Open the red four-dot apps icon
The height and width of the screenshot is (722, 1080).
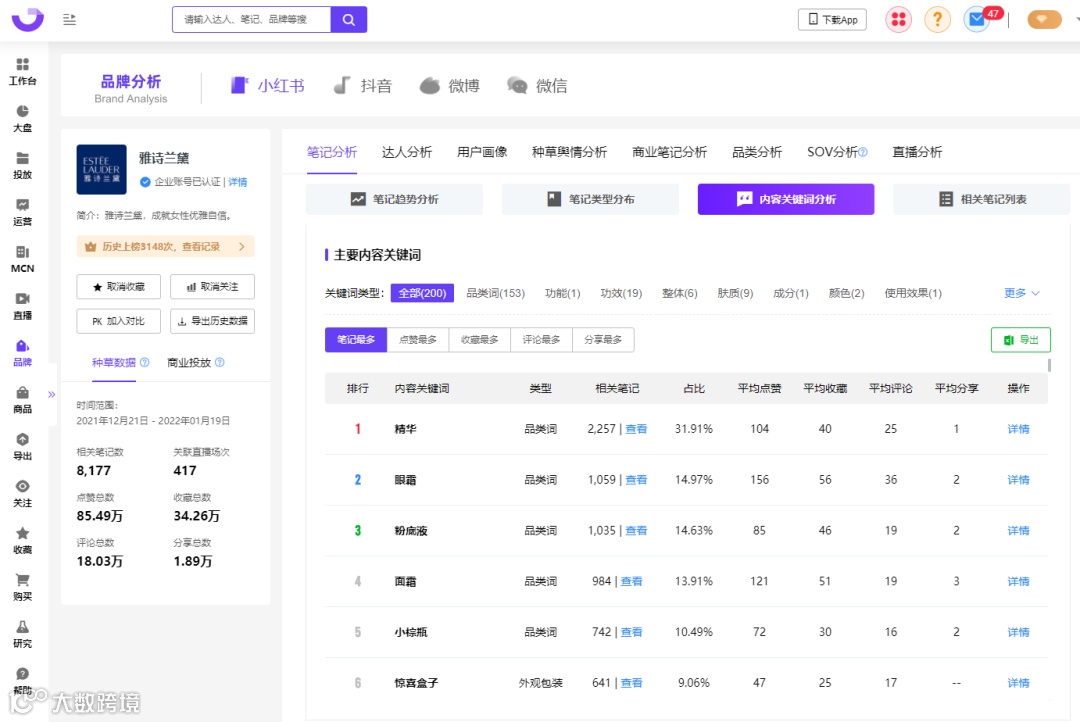coord(898,19)
